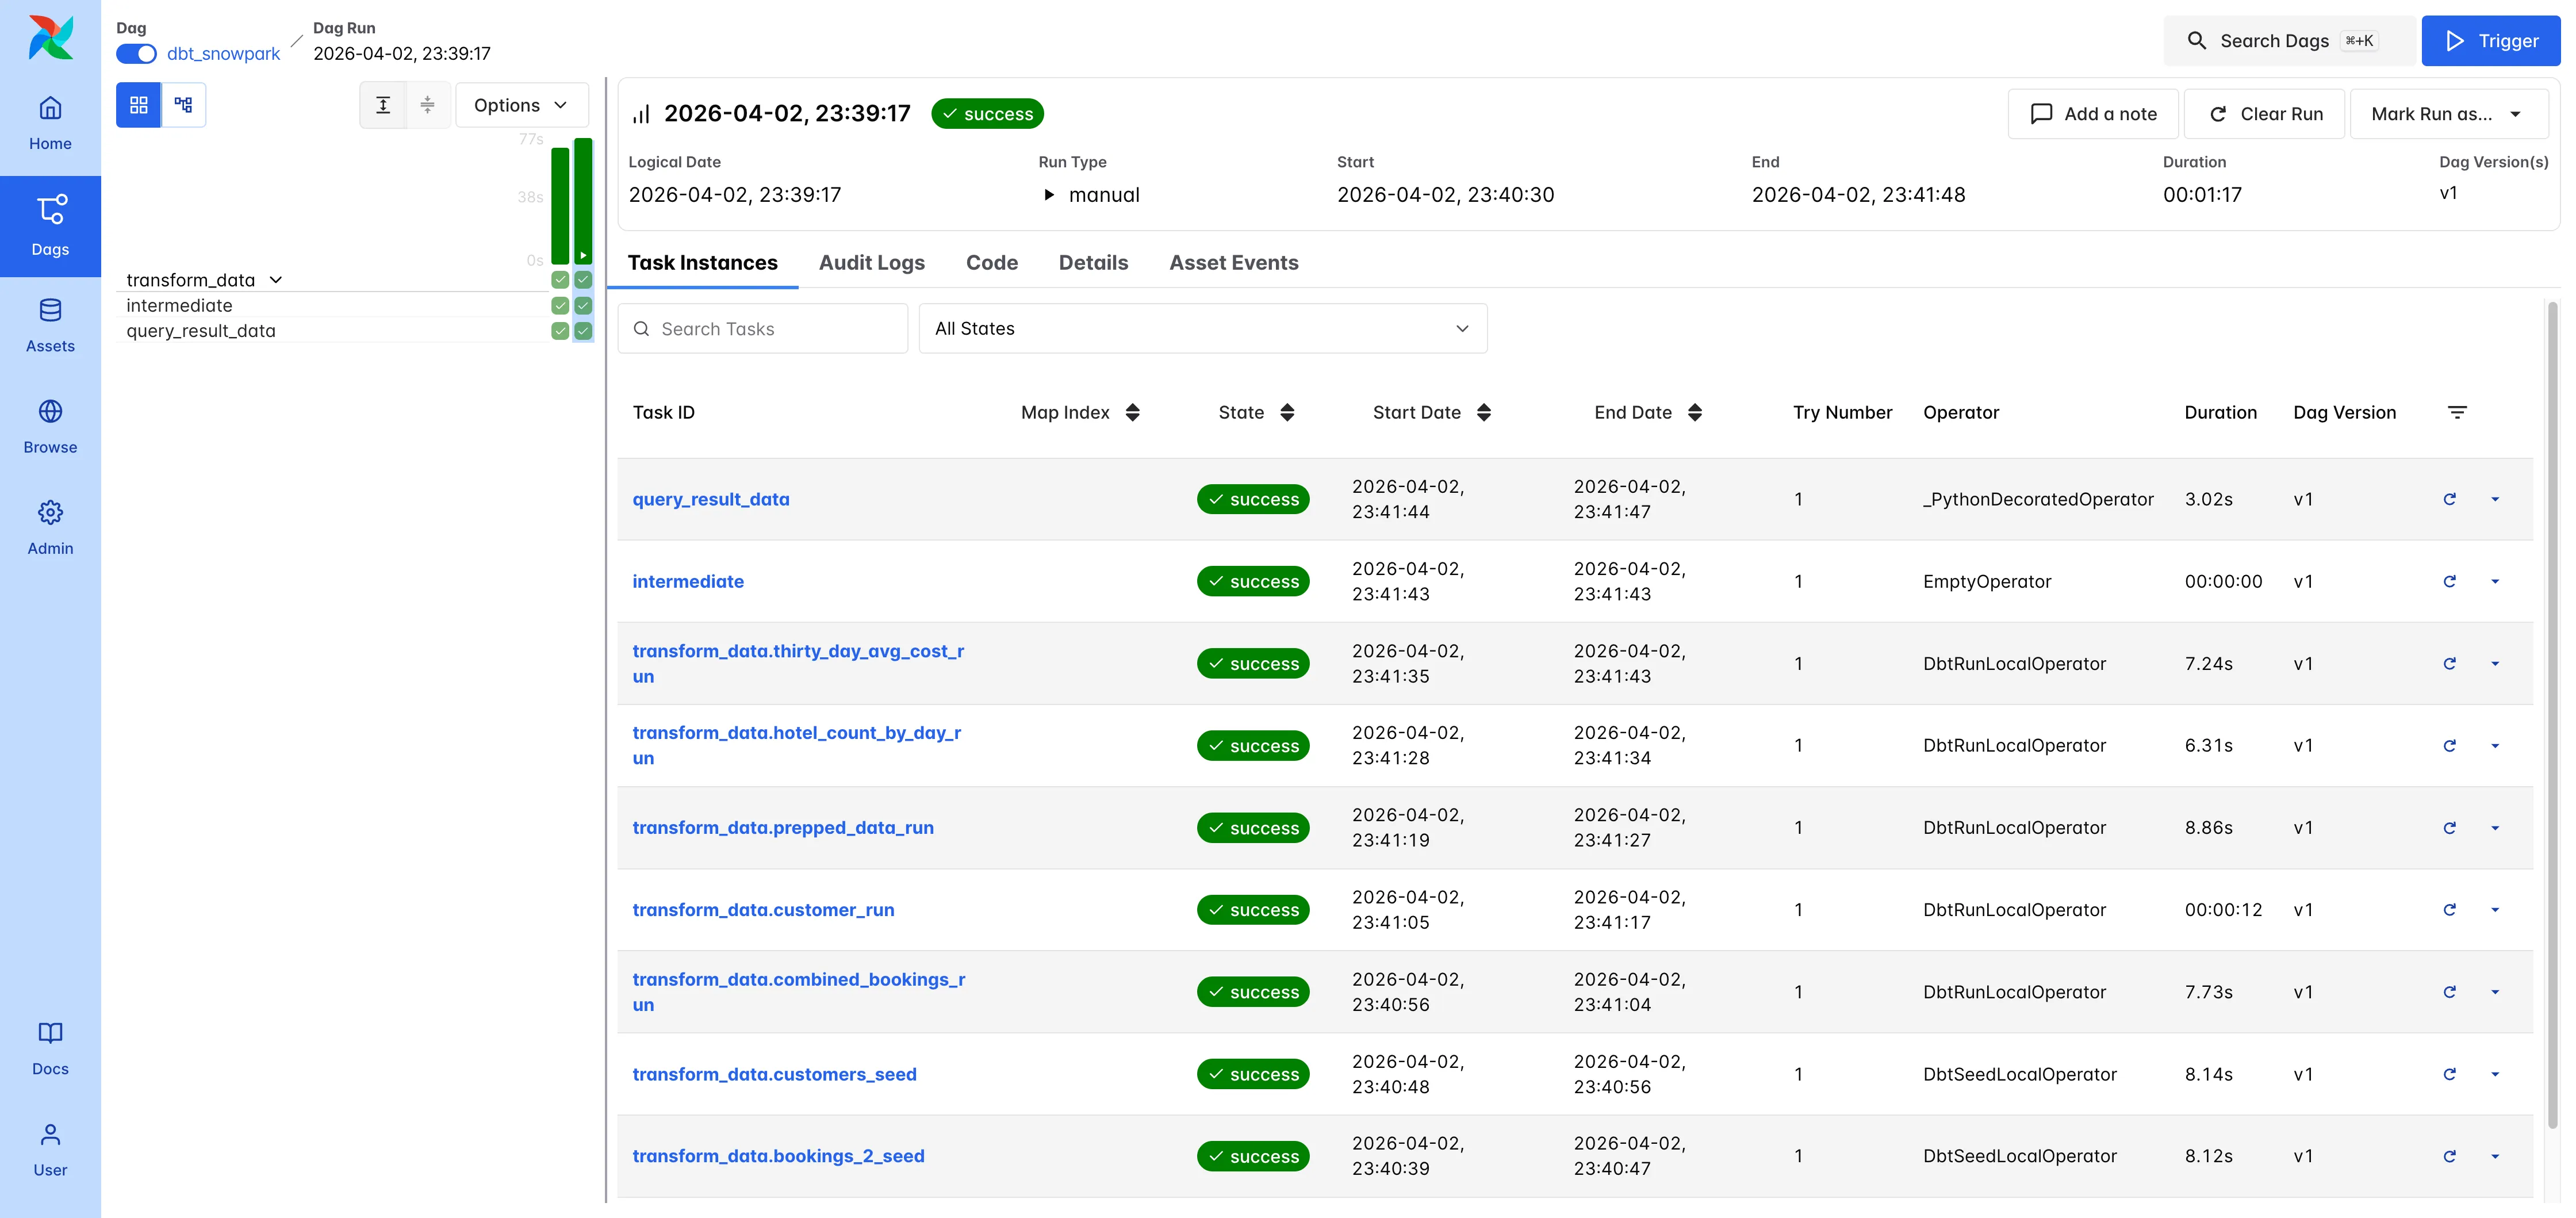Viewport: 2576px width, 1218px height.
Task: Select the earlier run duration bar
Action: (560, 206)
